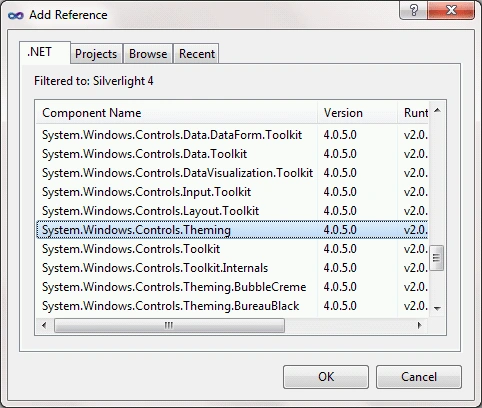Image resolution: width=482 pixels, height=408 pixels.
Task: Select System.Windows.Controls.Toolkit.Internals row
Action: point(232,268)
